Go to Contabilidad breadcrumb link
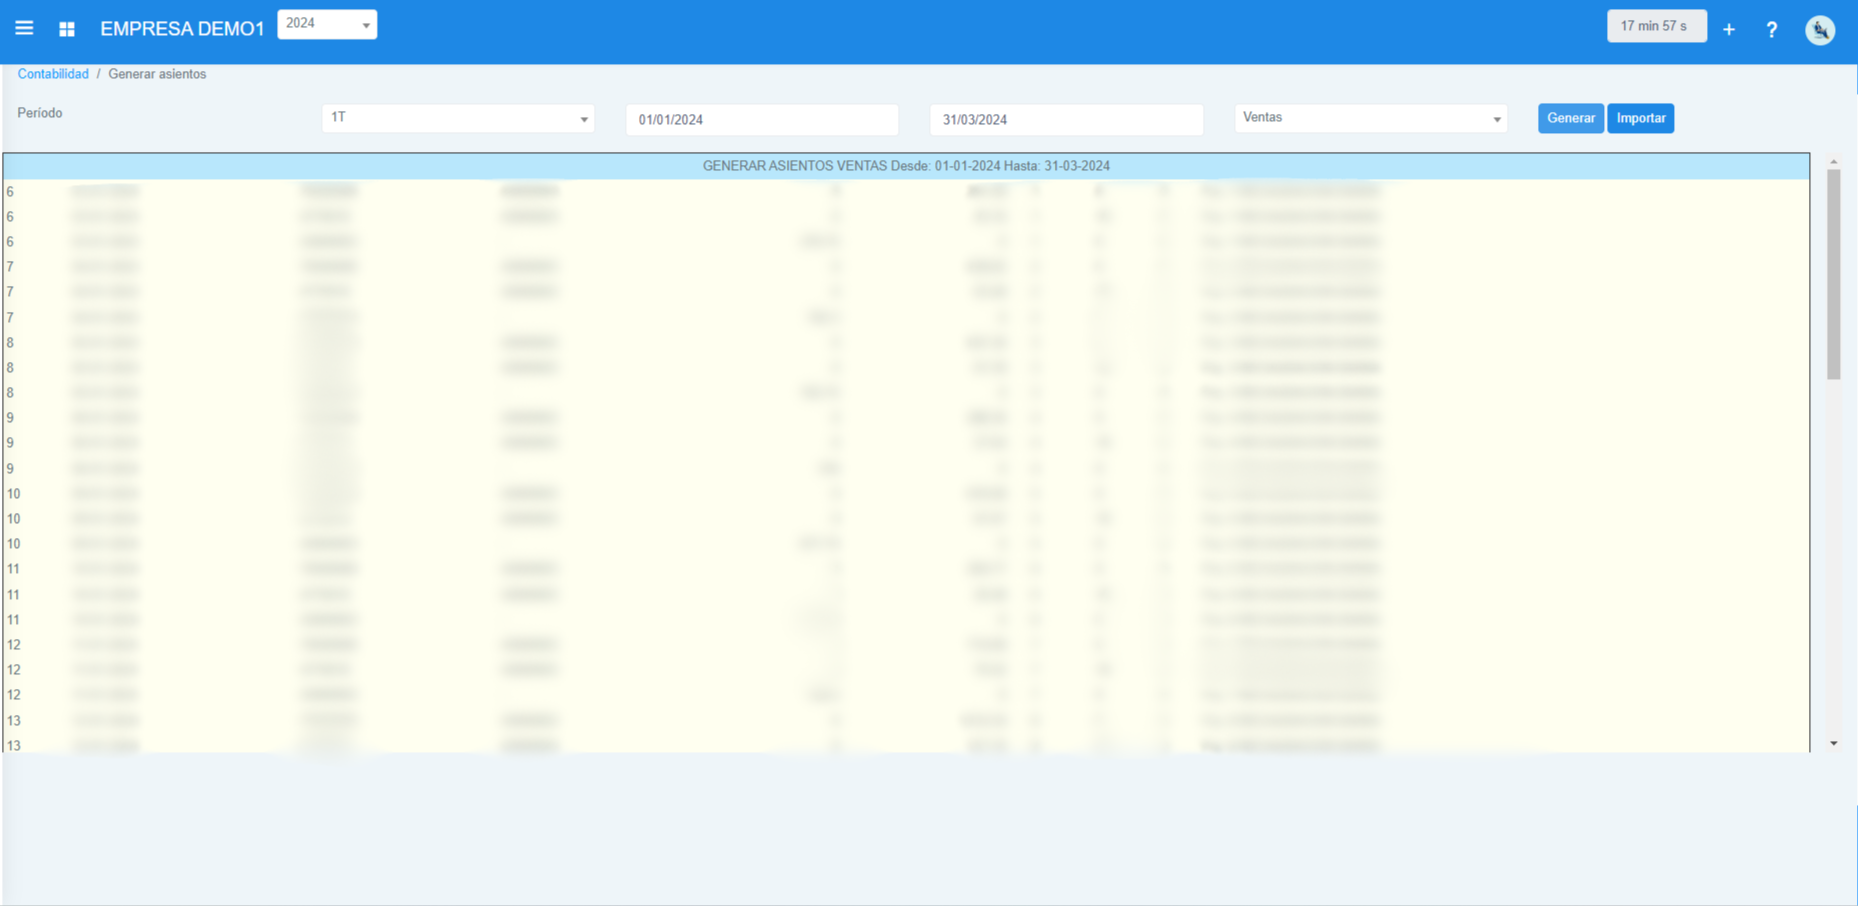 click(x=53, y=74)
